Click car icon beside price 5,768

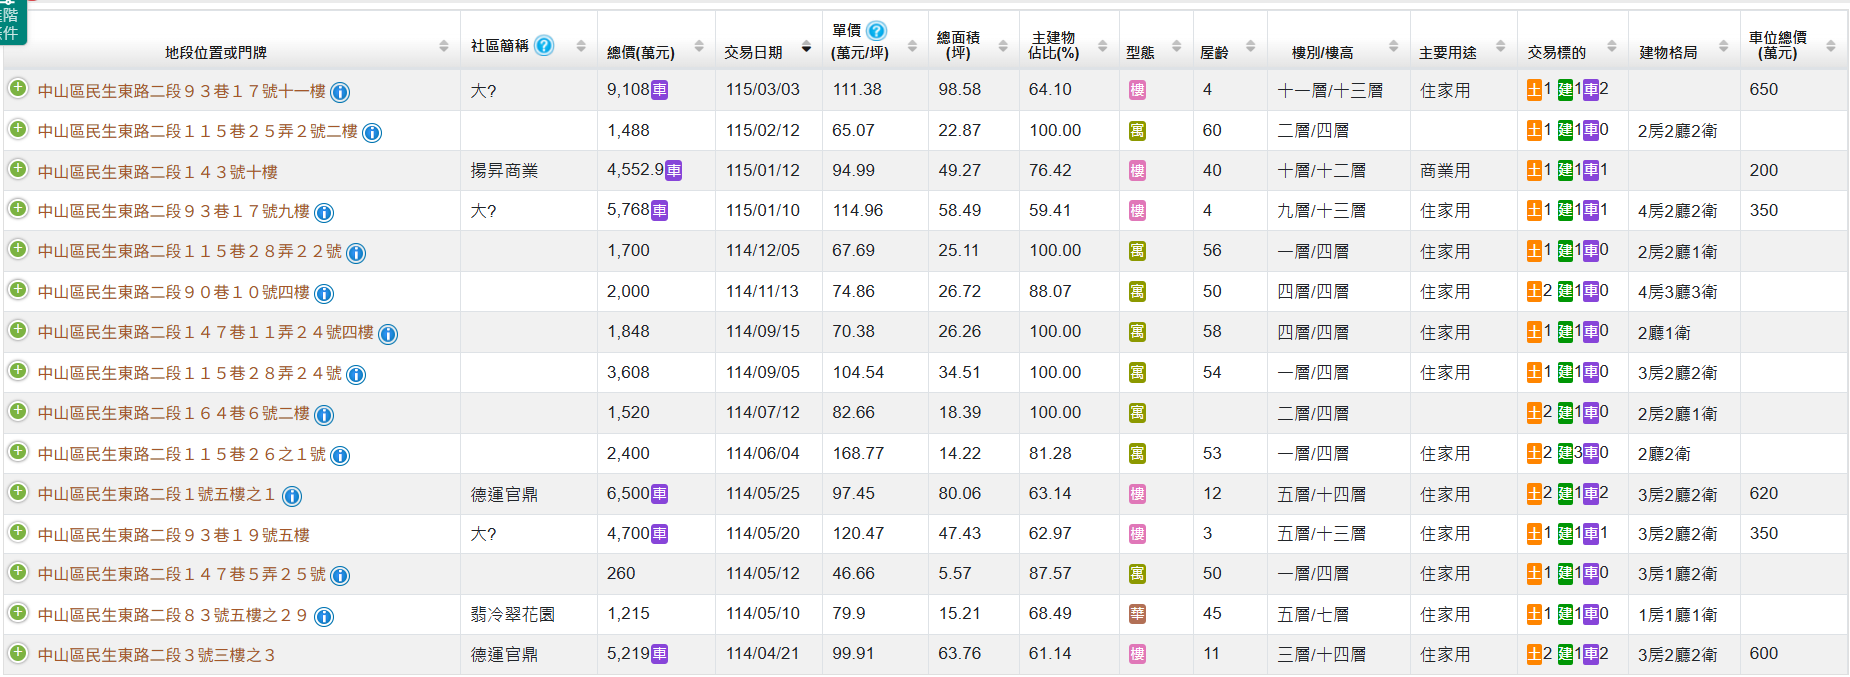pos(660,210)
